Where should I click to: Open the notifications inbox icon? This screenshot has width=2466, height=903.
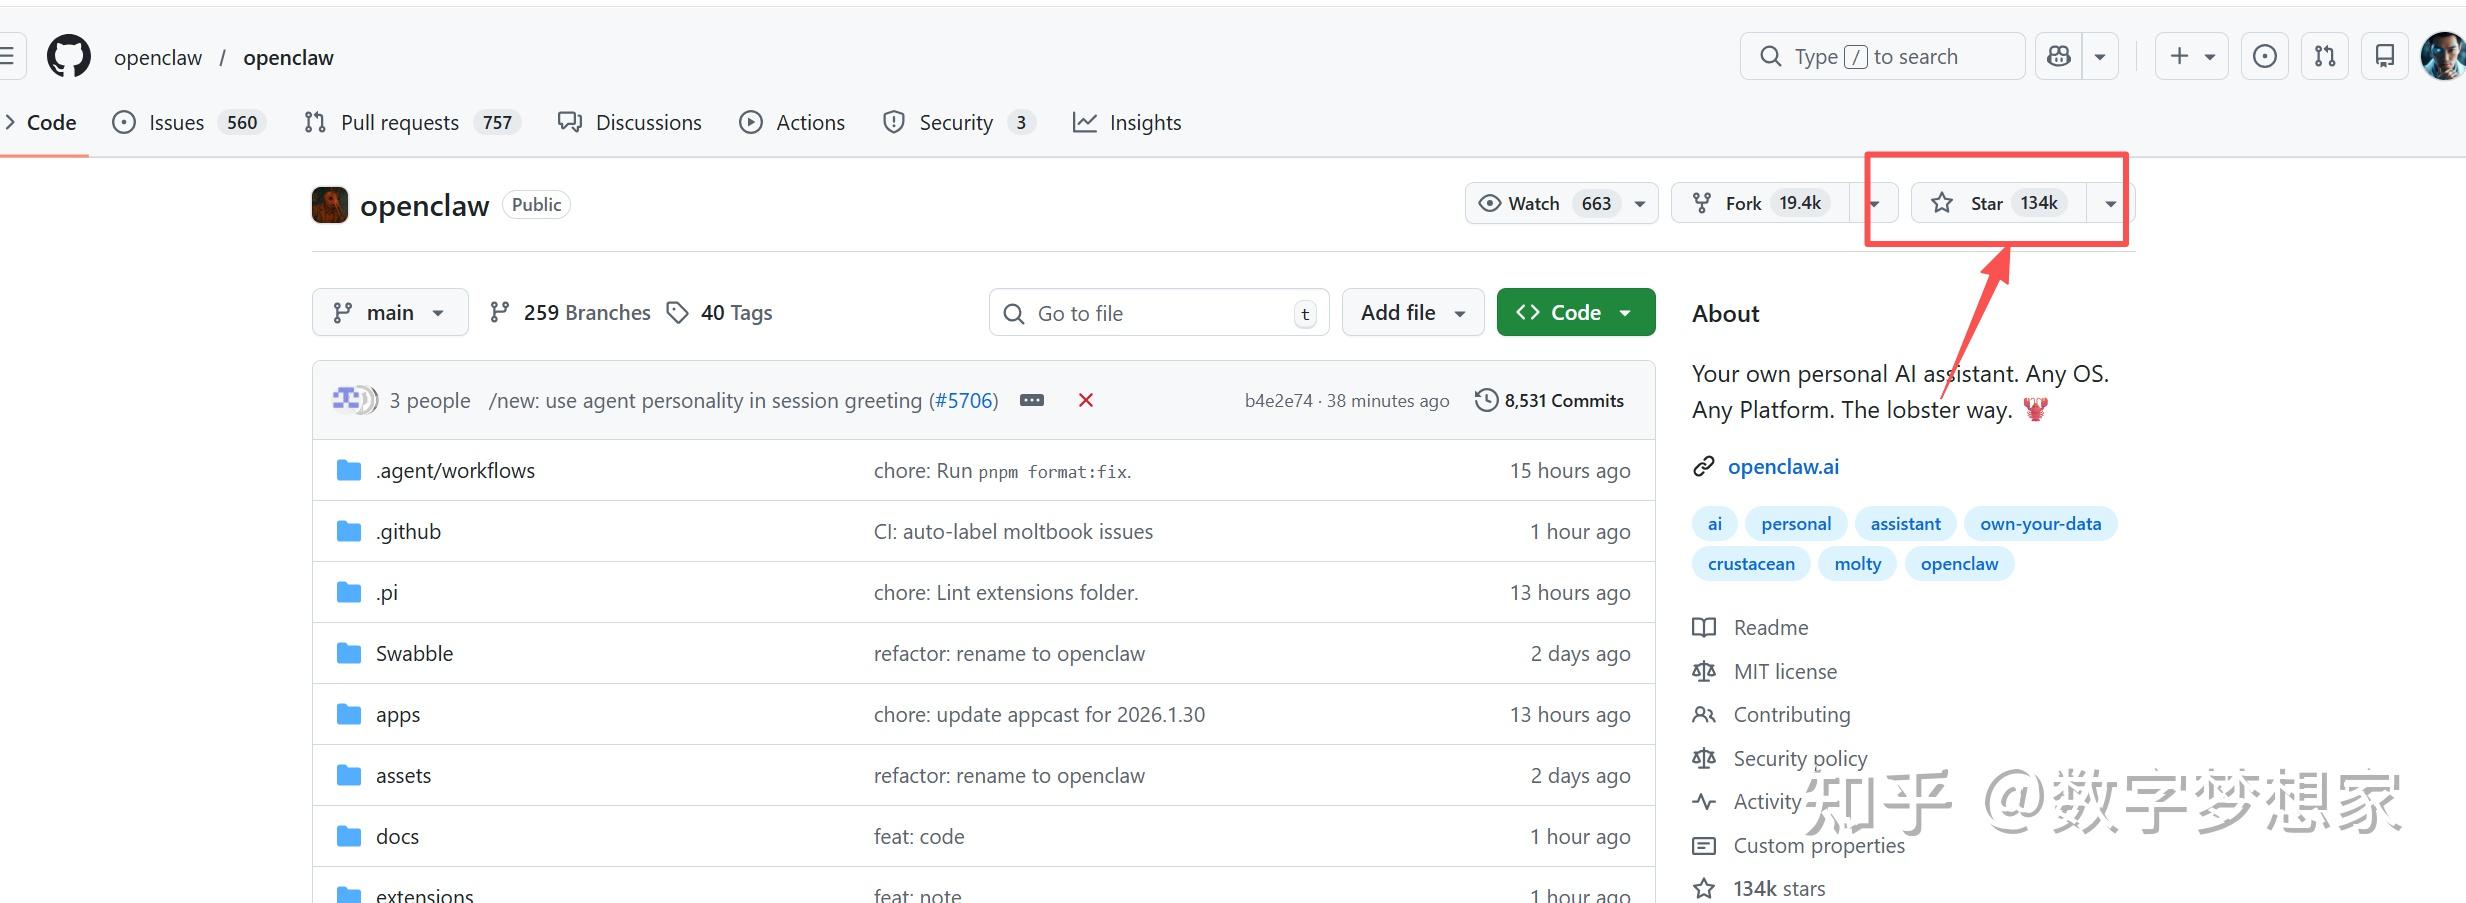(2385, 57)
